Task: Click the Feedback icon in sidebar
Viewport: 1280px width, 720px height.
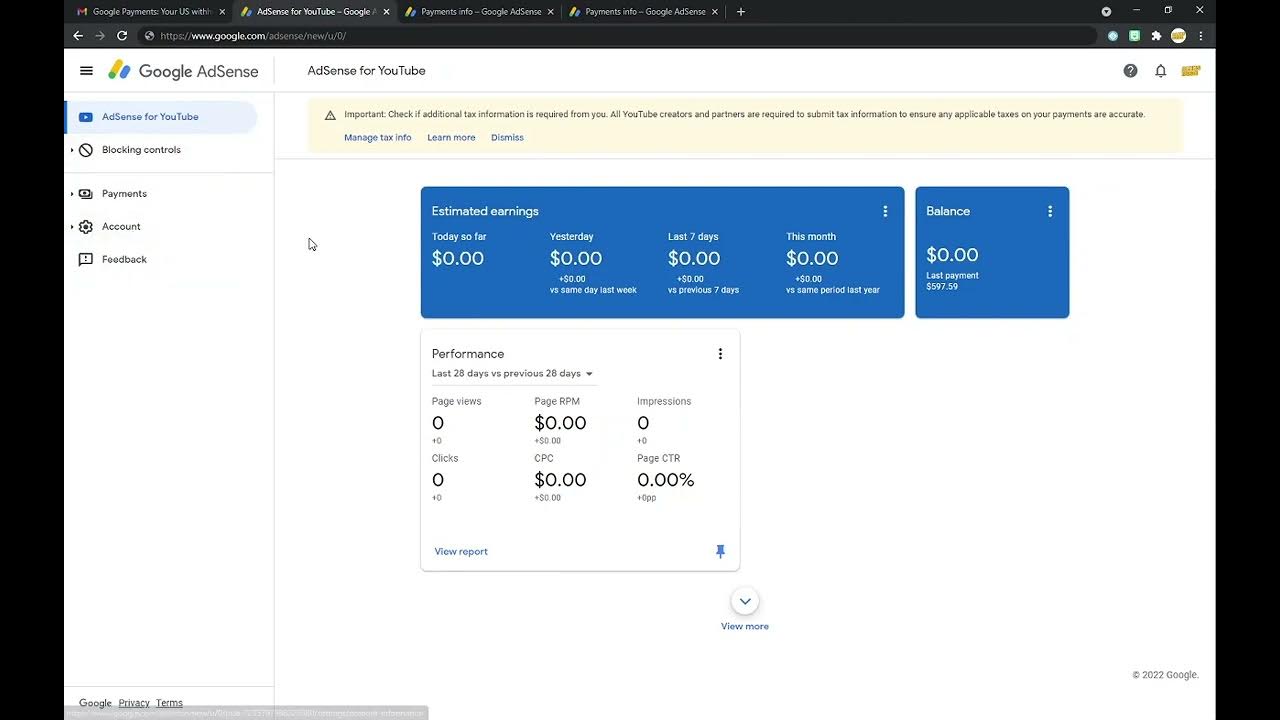Action: (86, 260)
